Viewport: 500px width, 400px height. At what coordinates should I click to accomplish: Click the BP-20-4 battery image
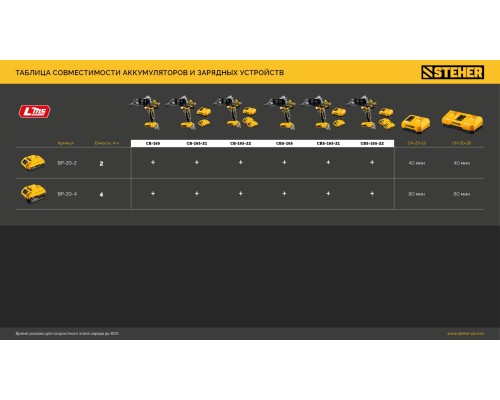[33, 194]
